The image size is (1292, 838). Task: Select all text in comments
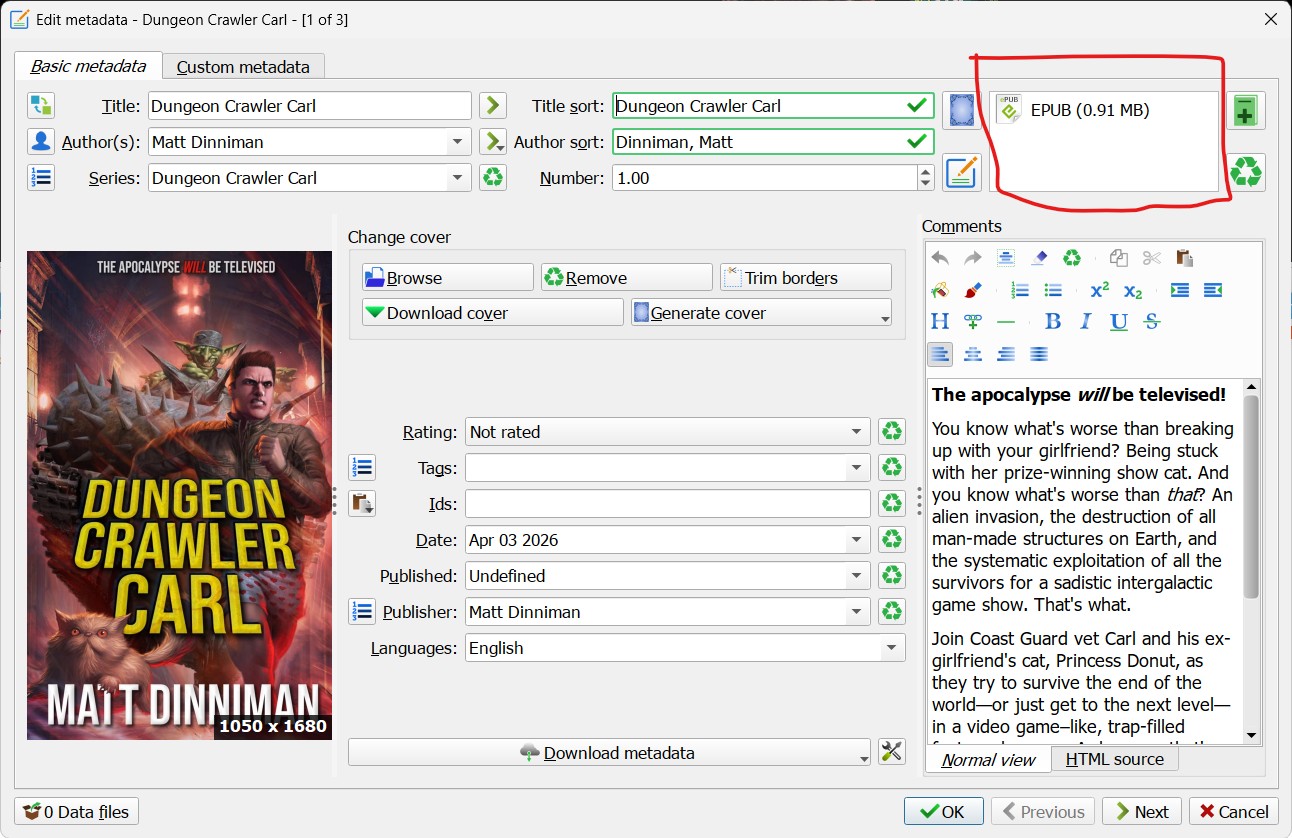1006,258
